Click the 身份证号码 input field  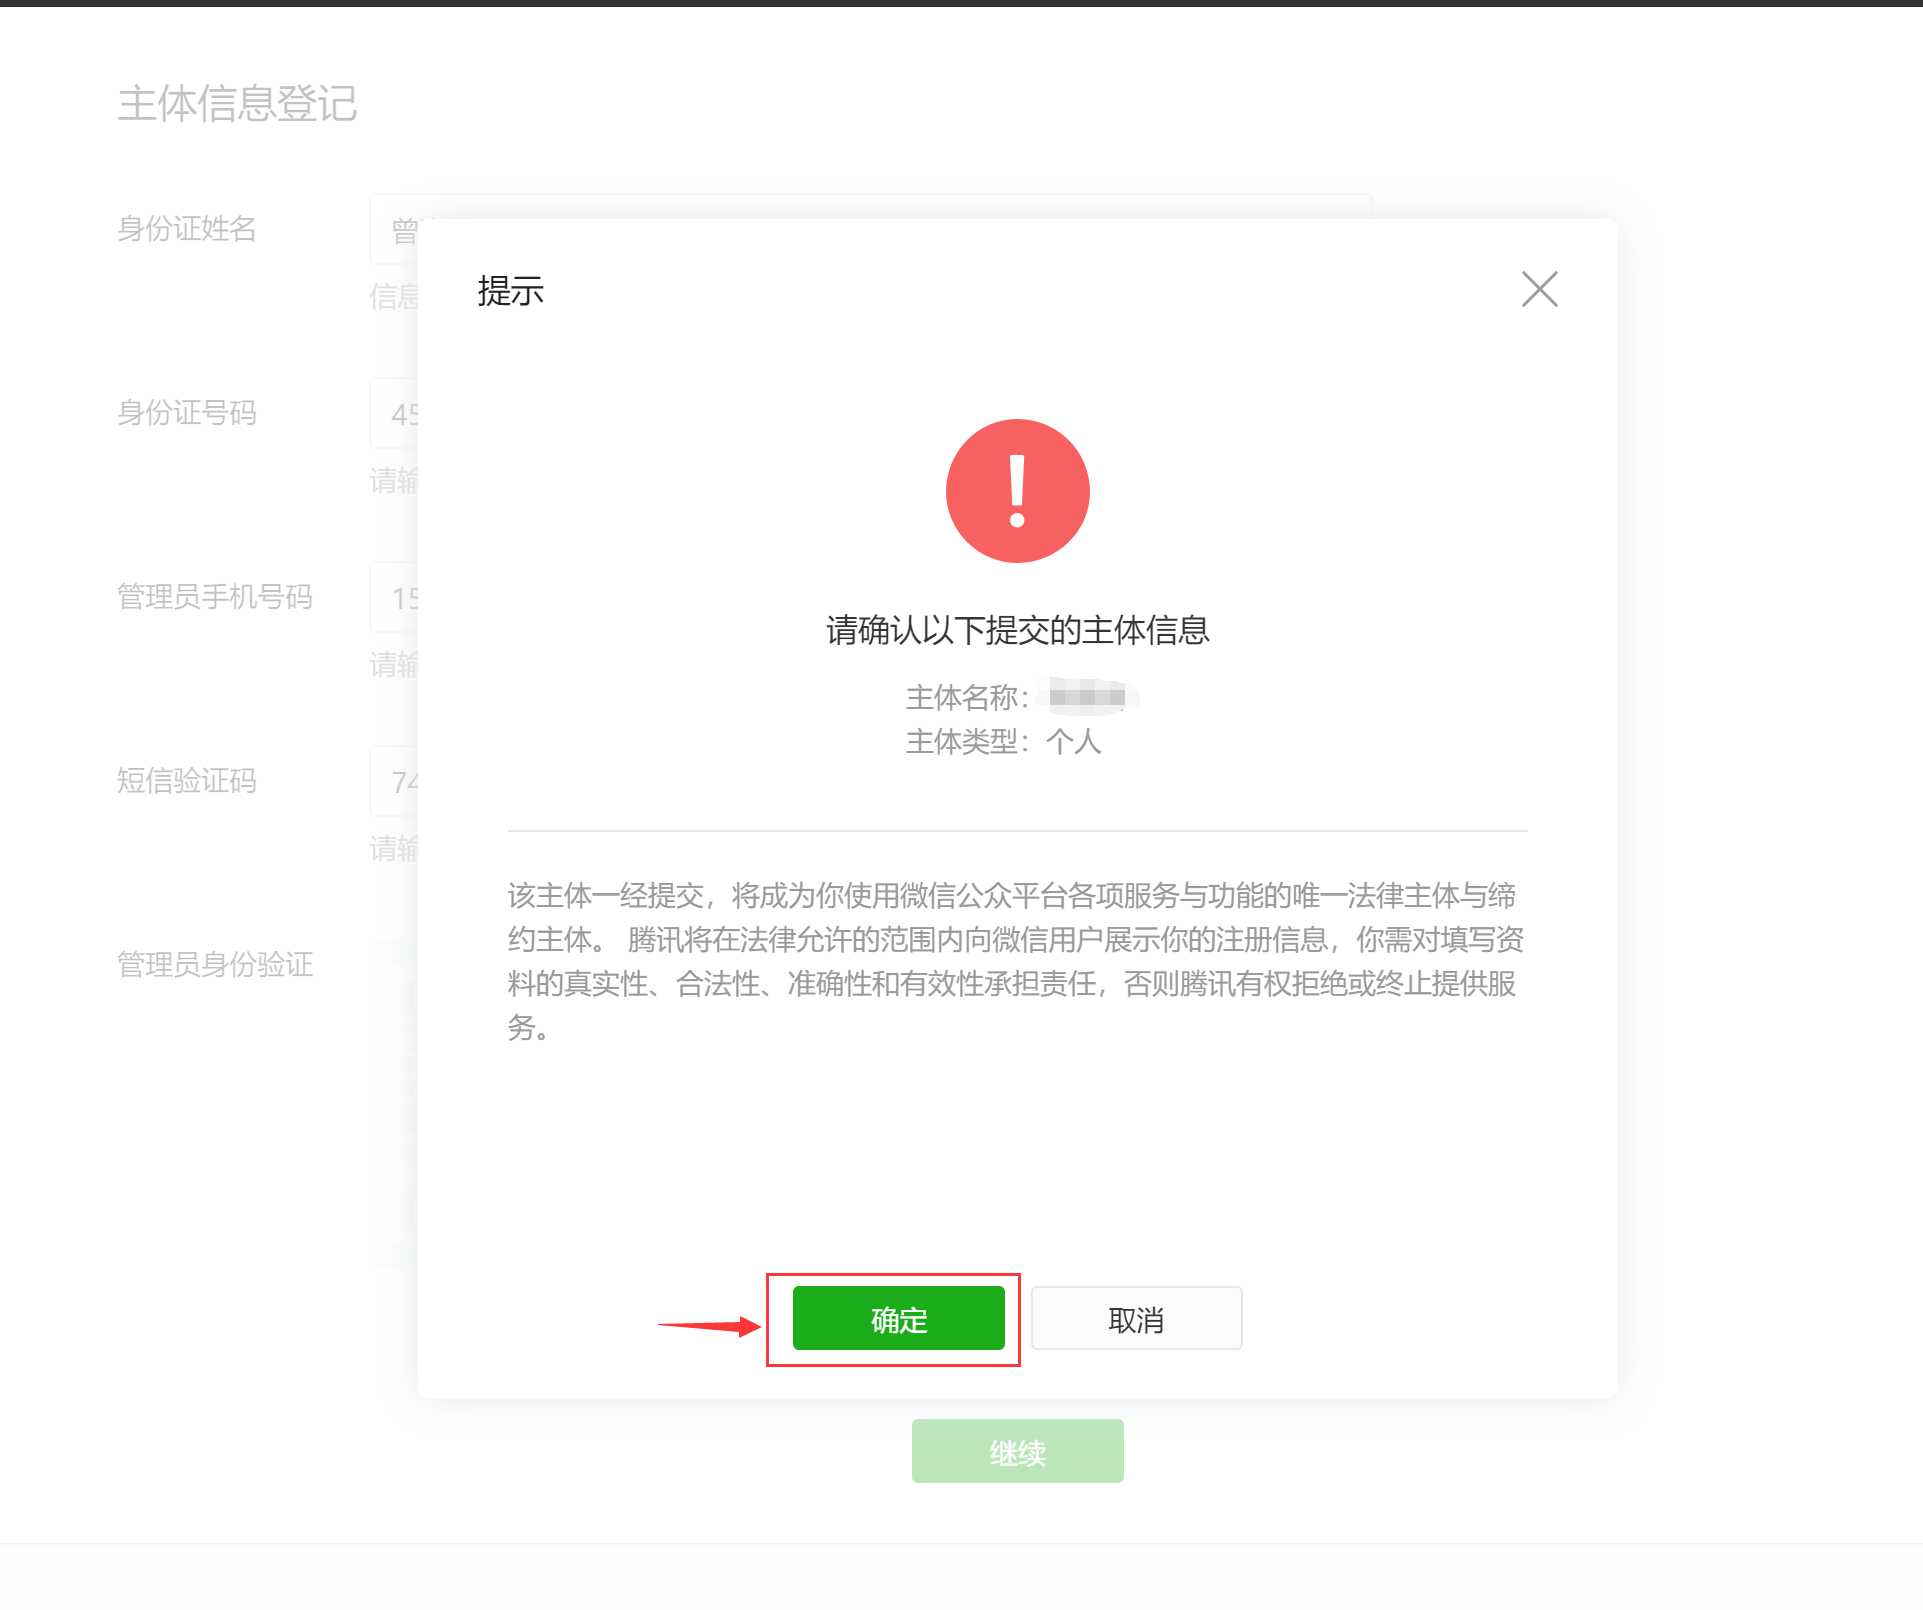(394, 413)
